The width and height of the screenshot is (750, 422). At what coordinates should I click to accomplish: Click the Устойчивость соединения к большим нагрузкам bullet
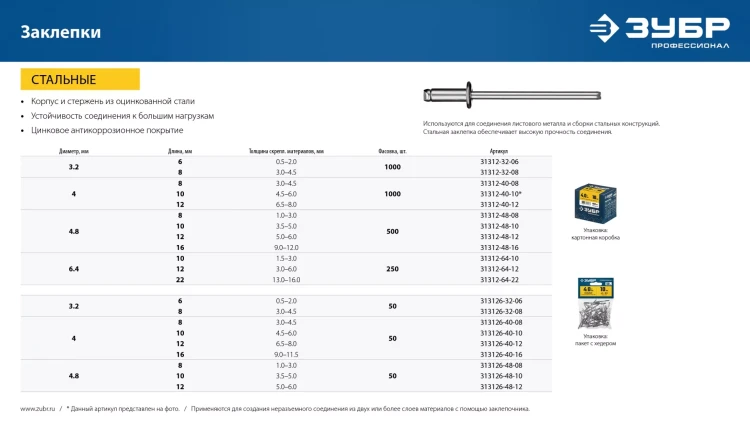[122, 116]
